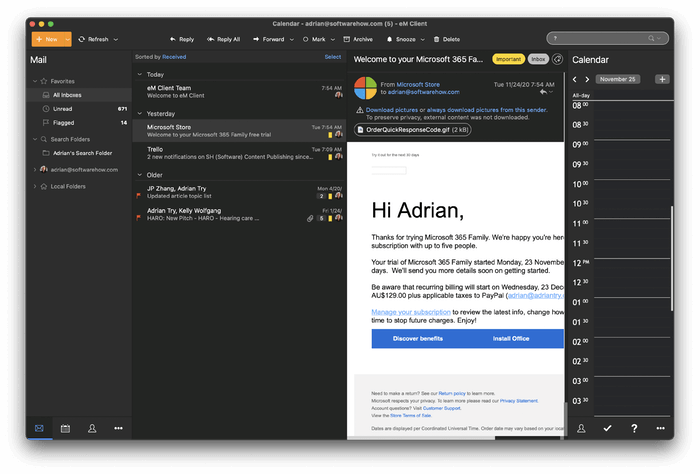The width and height of the screenshot is (700, 474).
Task: Delete the selected message
Action: tap(444, 39)
